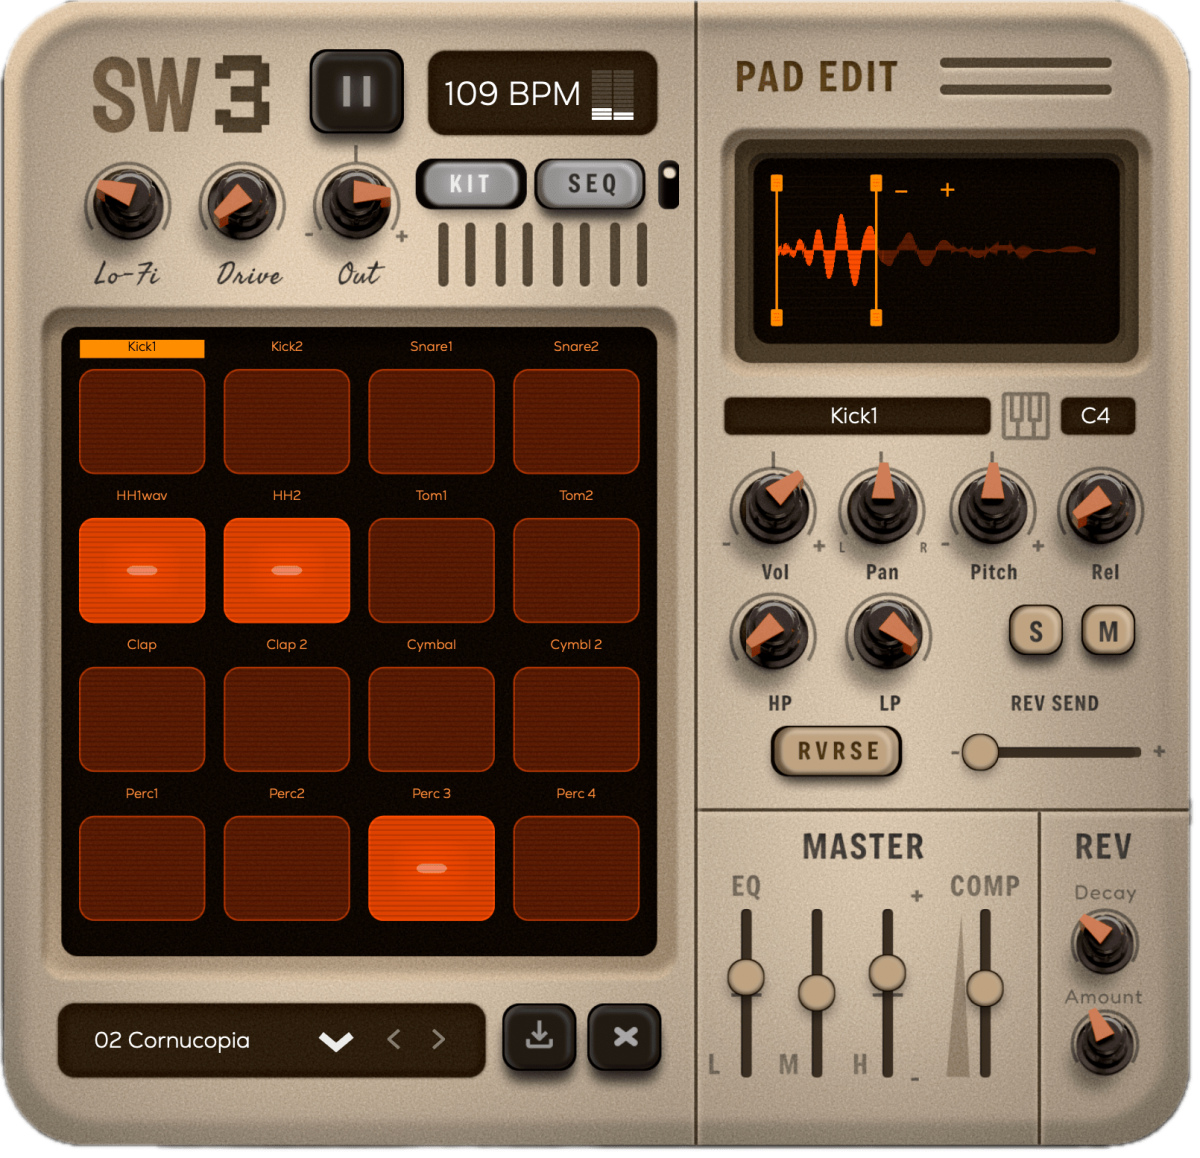Open the Pad Edit hamburger menu lines

tap(1025, 76)
